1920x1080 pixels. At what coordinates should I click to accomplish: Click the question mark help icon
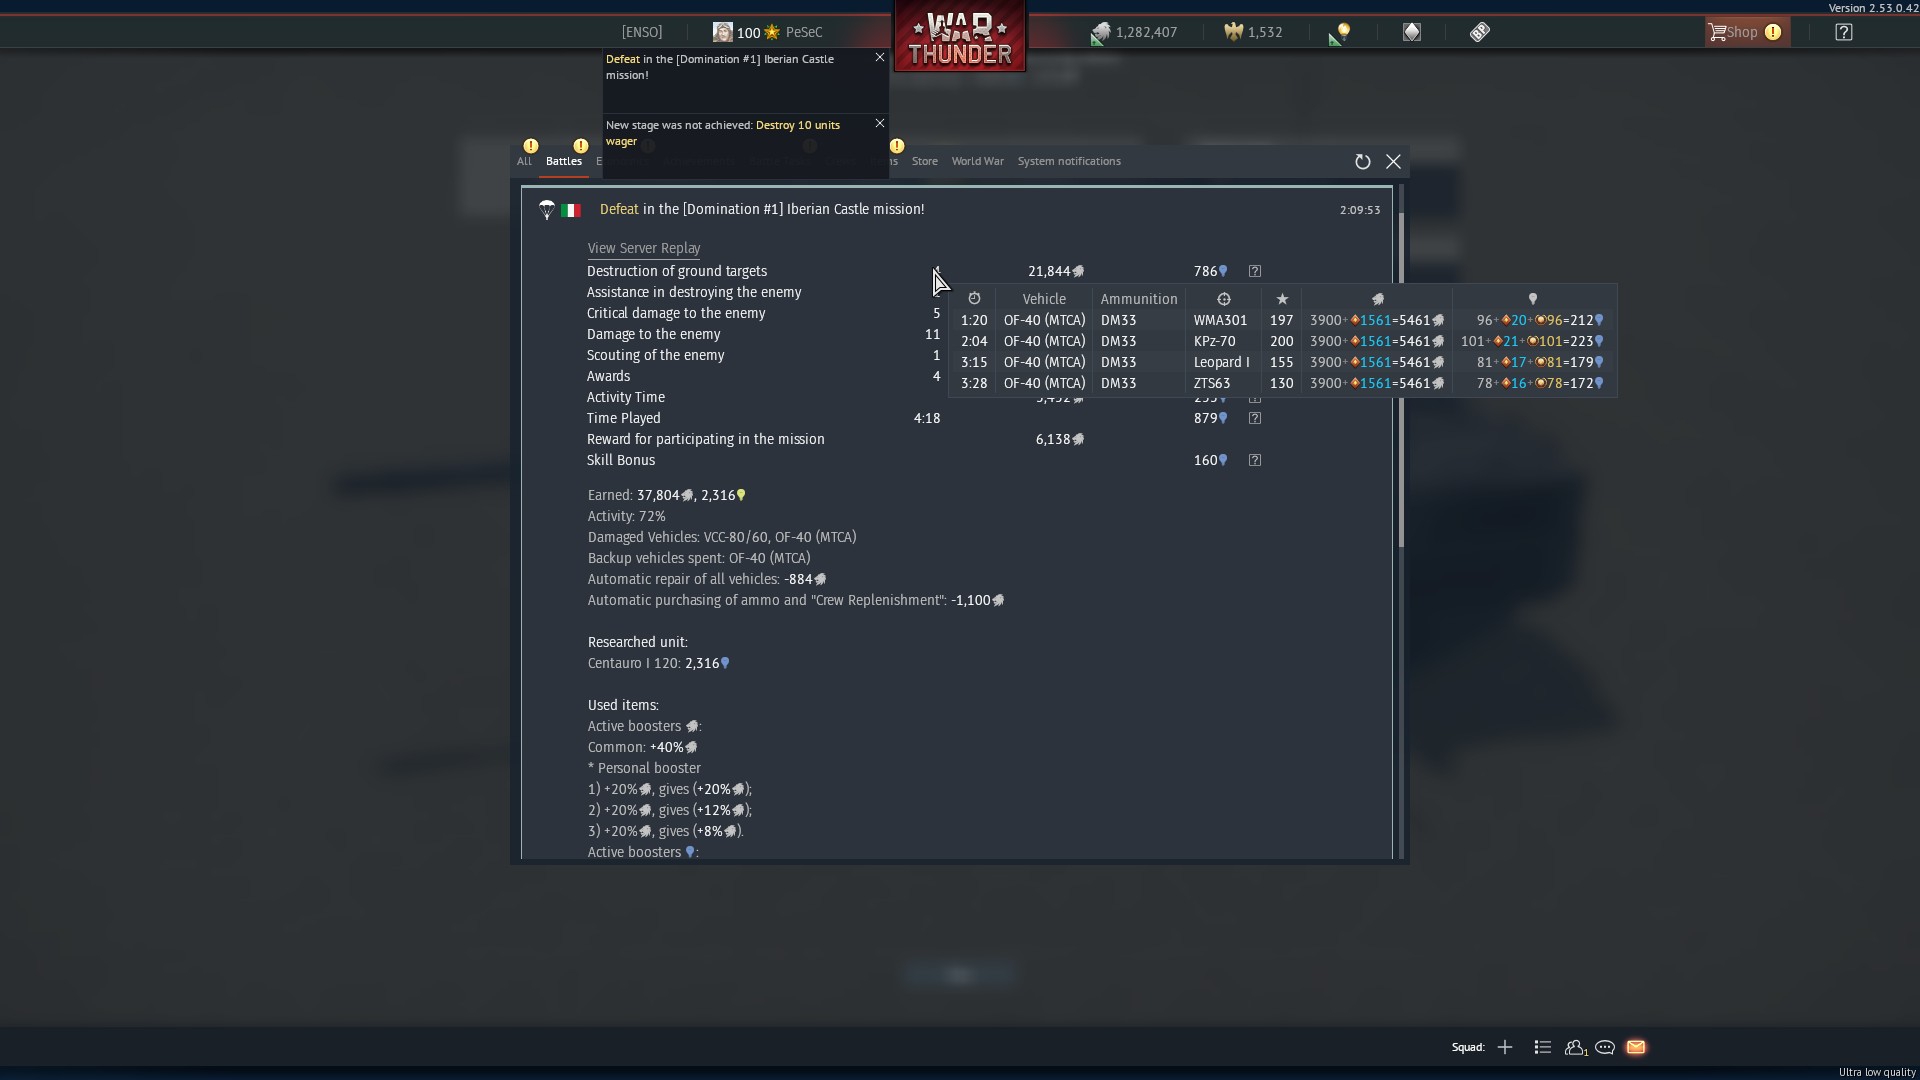click(1844, 32)
